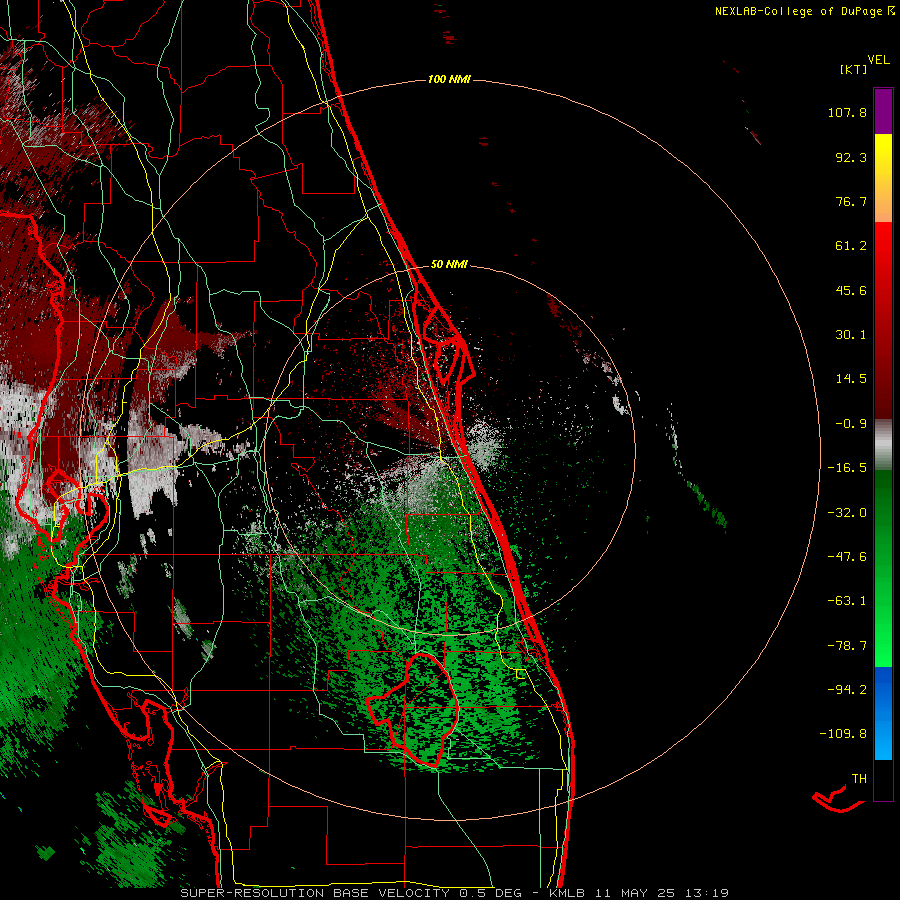
Task: Pick the red segment of the velocity color bar
Action: click(883, 320)
